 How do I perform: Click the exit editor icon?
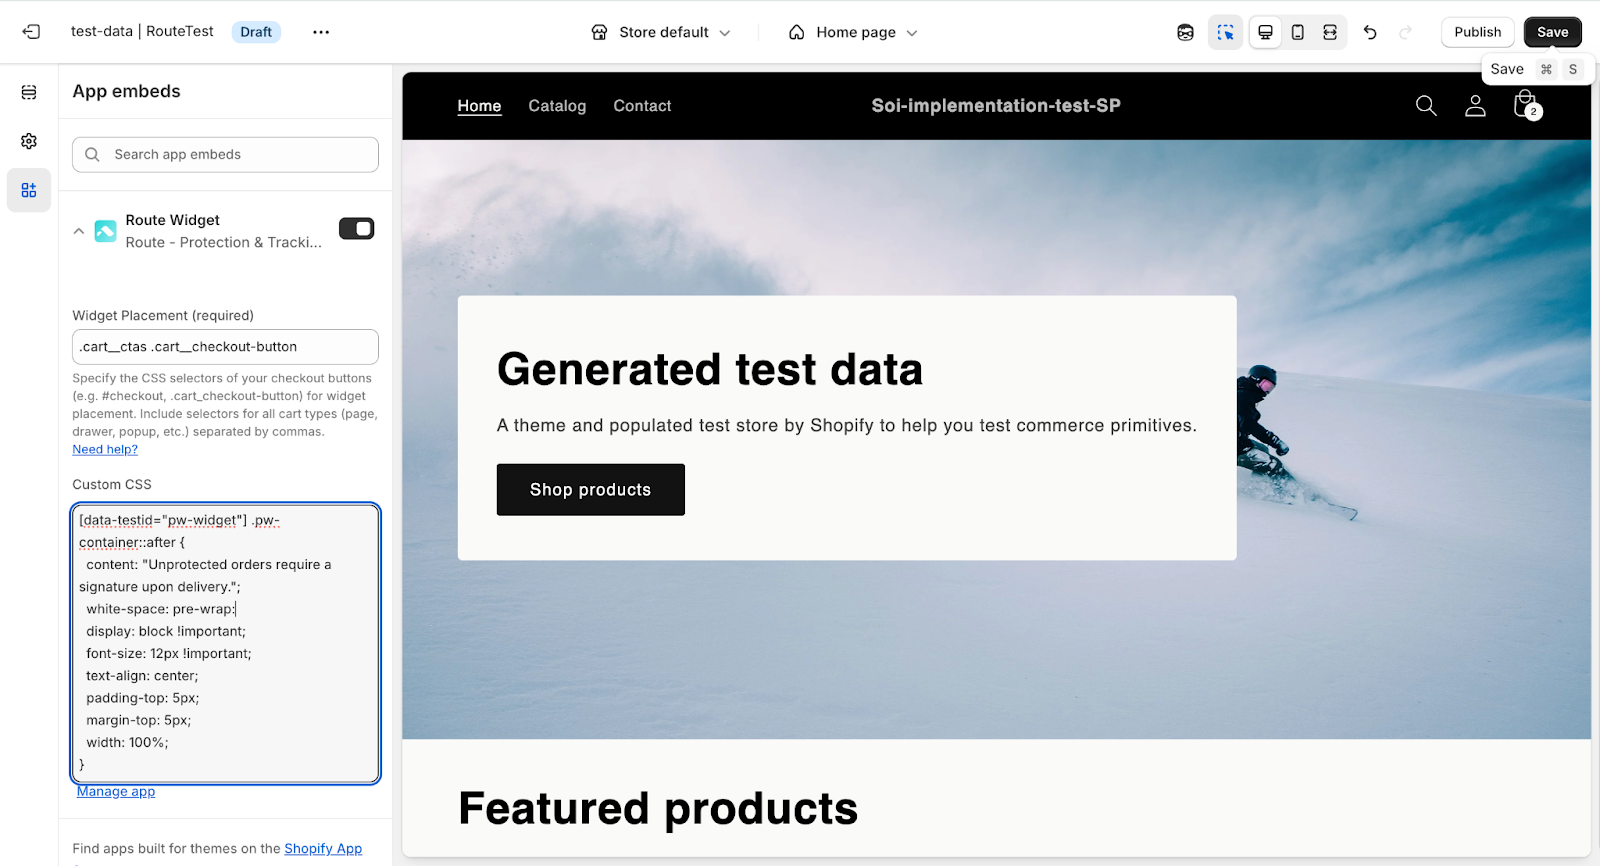(x=31, y=32)
